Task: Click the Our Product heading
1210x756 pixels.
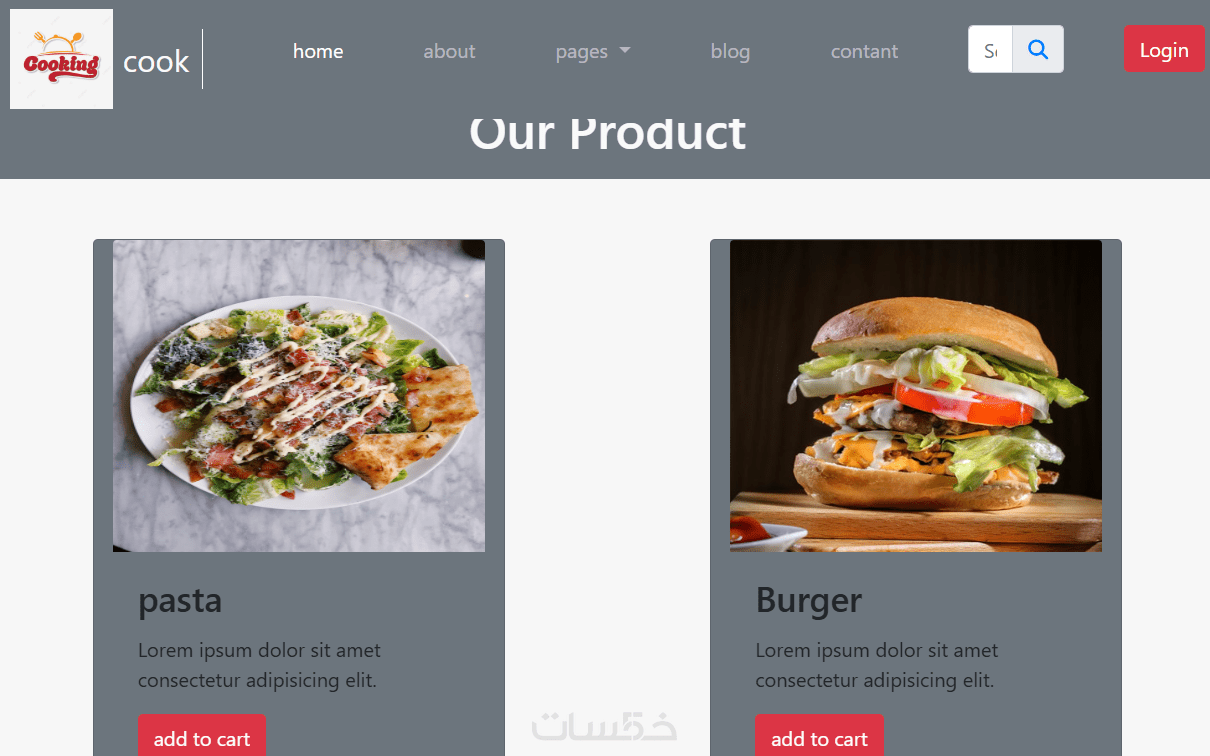Action: [x=607, y=134]
